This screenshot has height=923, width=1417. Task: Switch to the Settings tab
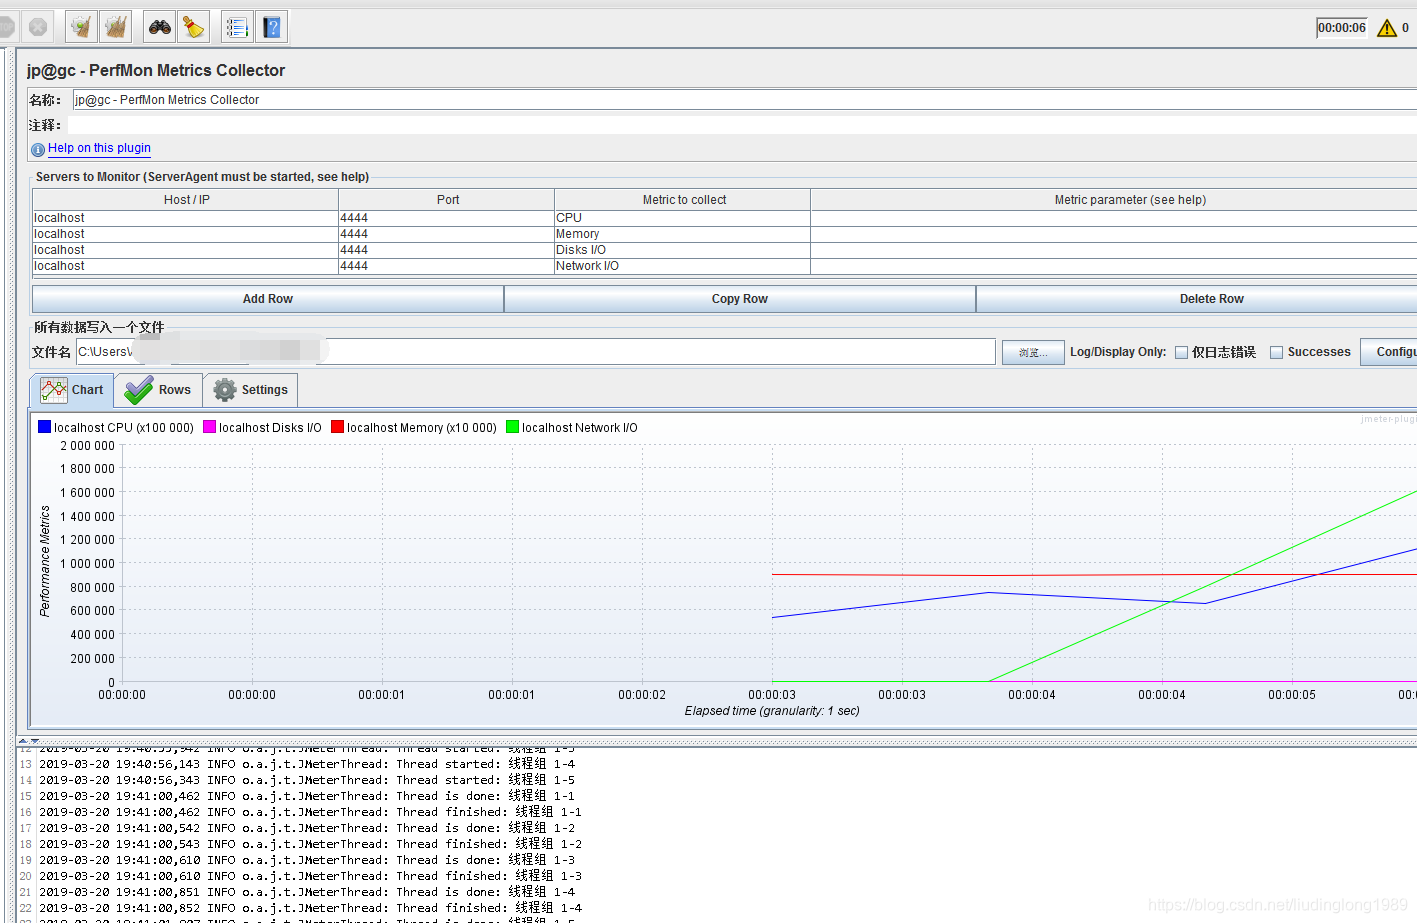[251, 390]
